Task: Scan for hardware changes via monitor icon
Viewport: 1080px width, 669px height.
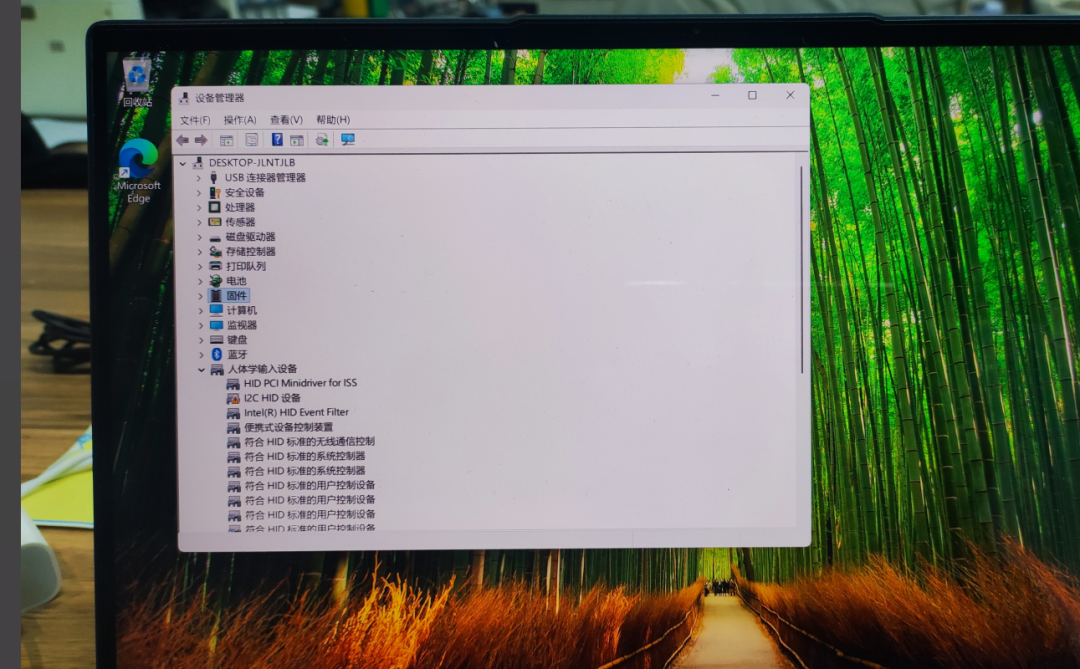Action: pyautogui.click(x=348, y=140)
